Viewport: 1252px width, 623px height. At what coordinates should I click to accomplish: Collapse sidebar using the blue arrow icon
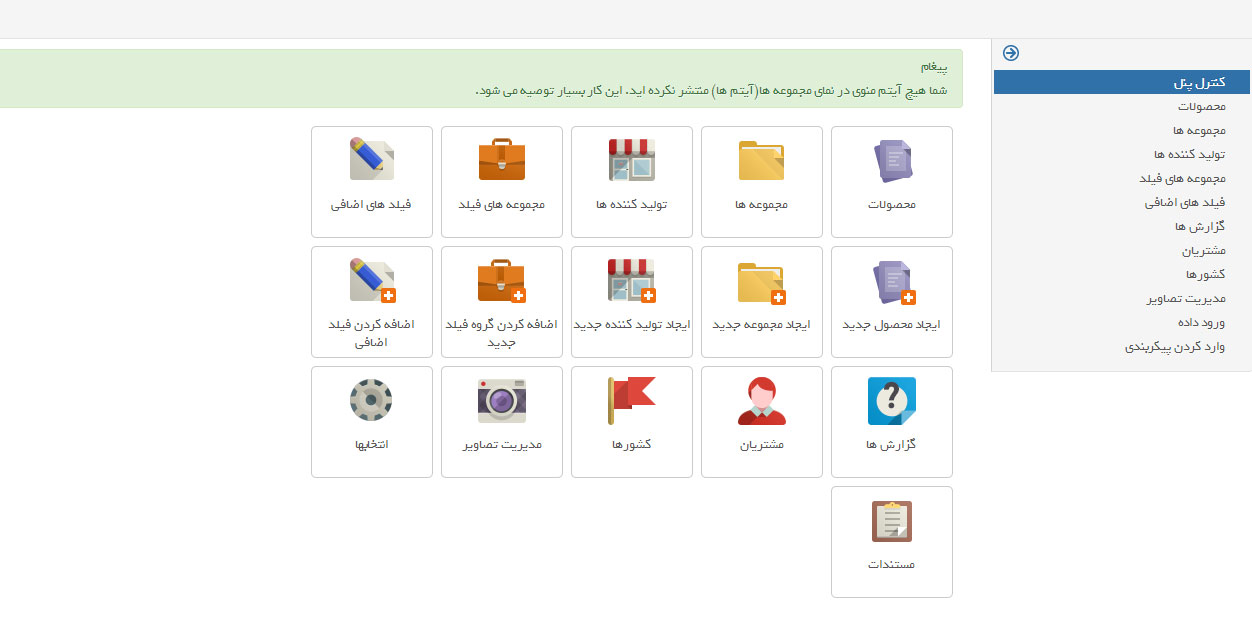1011,53
